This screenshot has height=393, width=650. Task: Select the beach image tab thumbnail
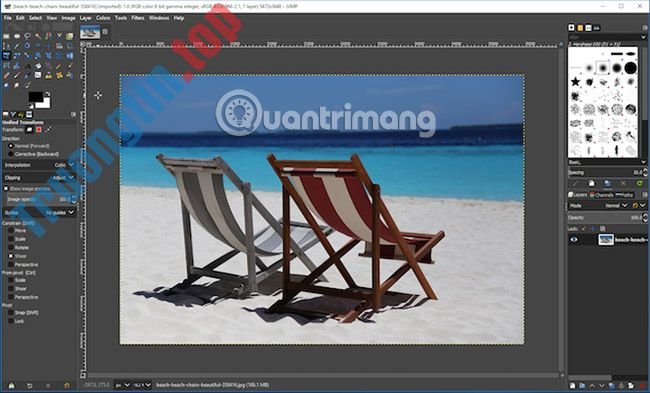tap(90, 32)
